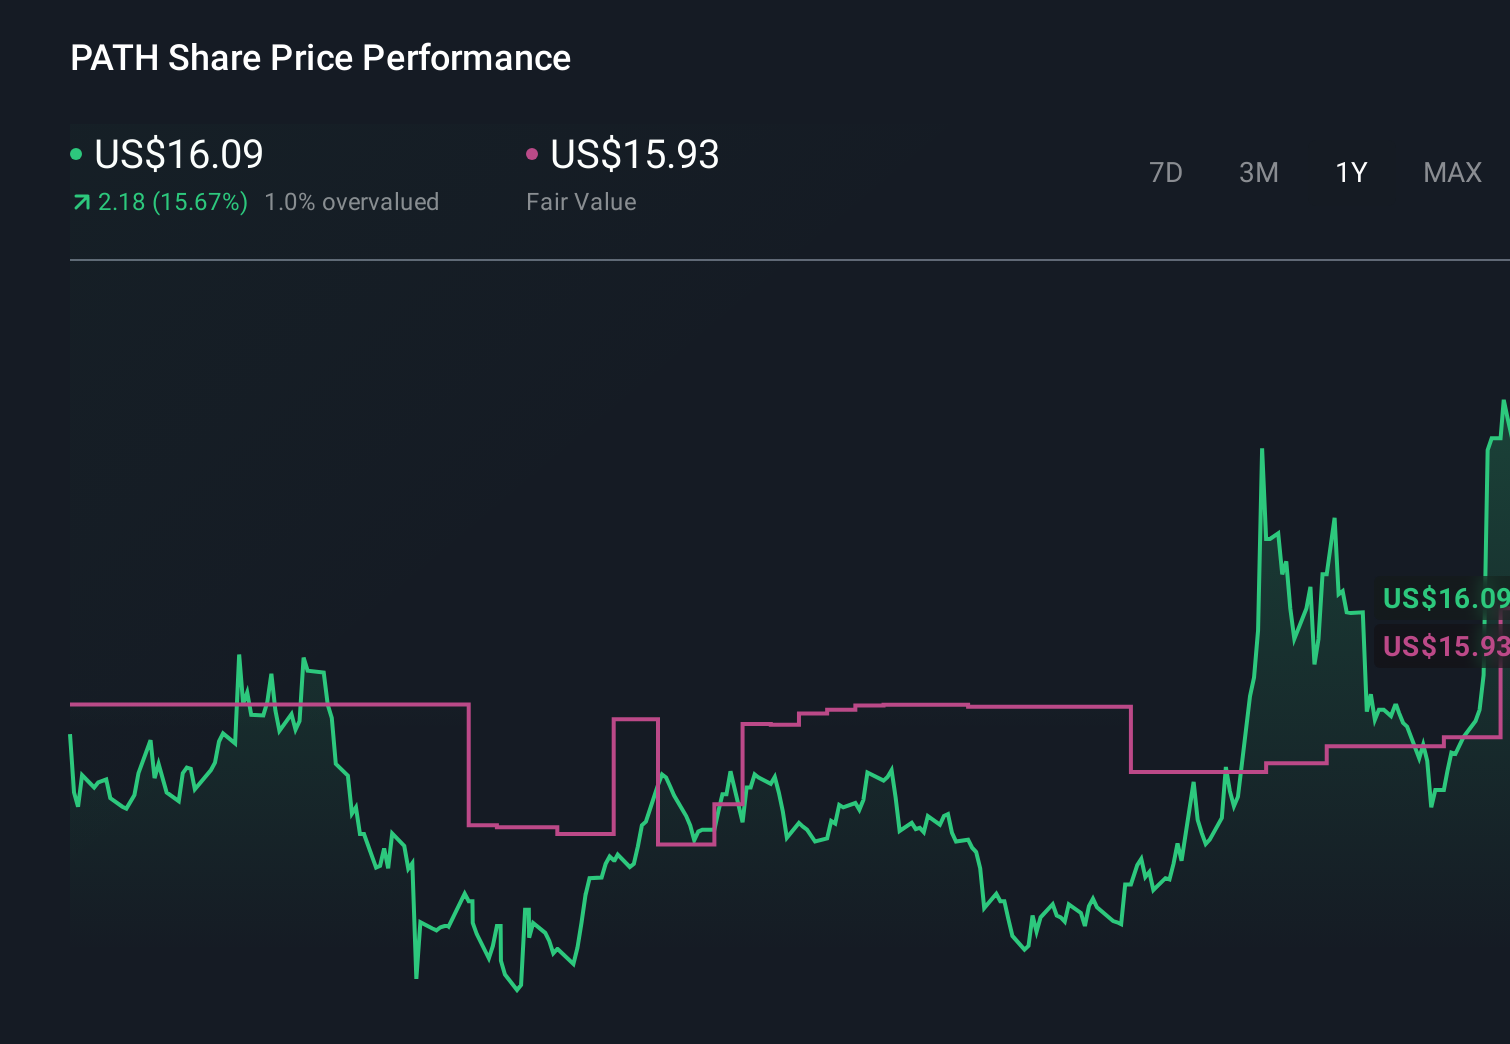Click the lowest dip on the green price line
1510x1044 pixels.
[517, 990]
